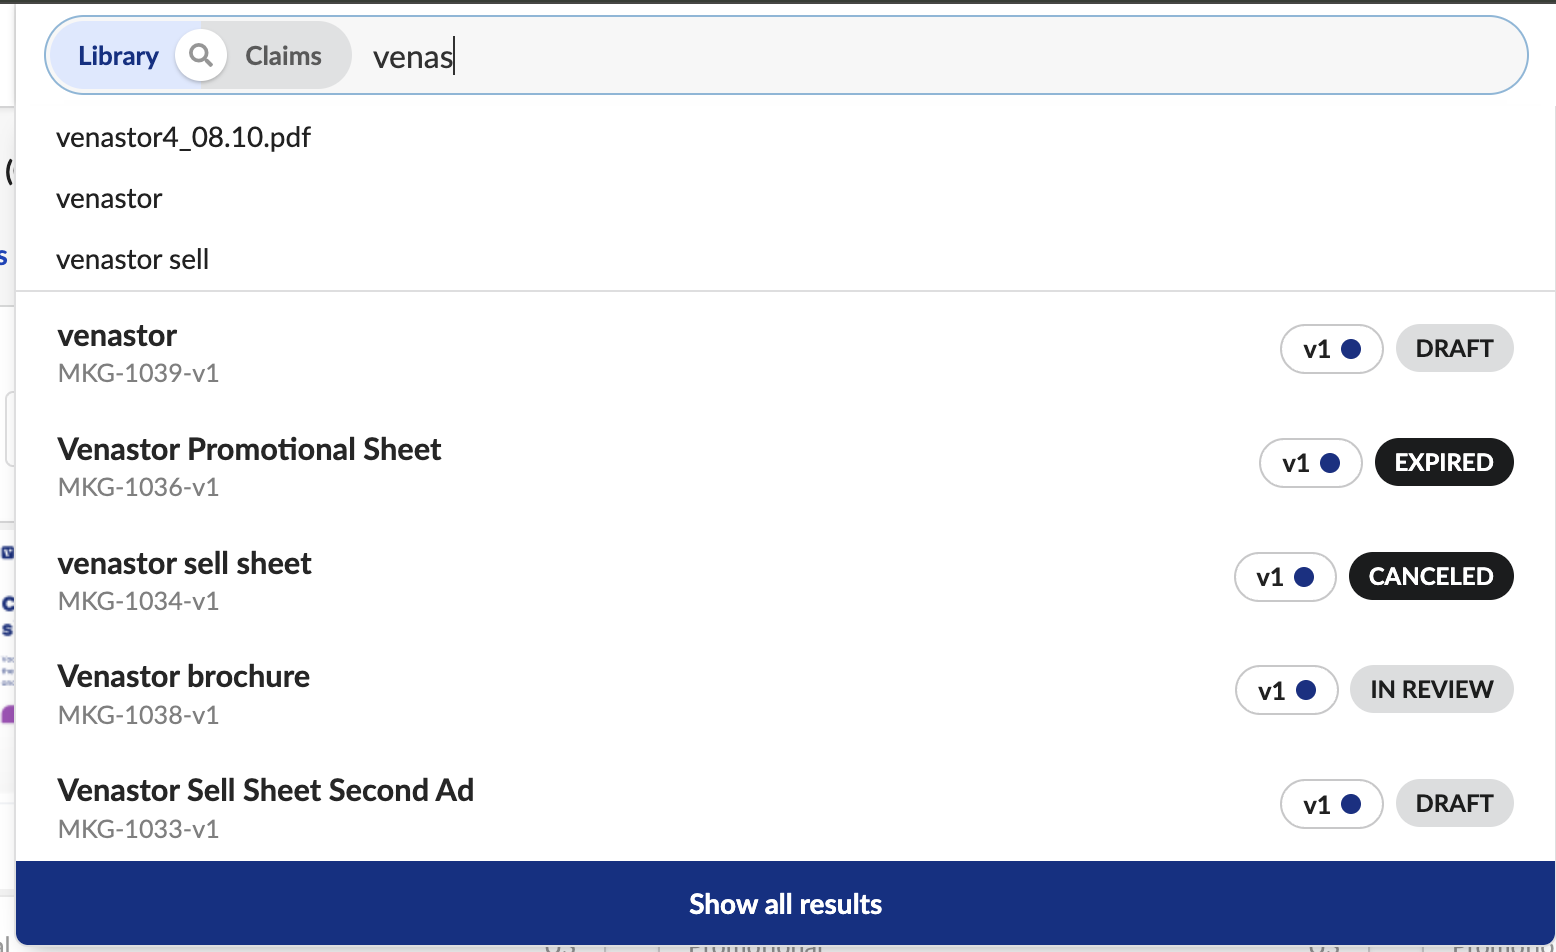This screenshot has width=1556, height=952.
Task: Open venastor sell sheet result
Action: pos(785,578)
